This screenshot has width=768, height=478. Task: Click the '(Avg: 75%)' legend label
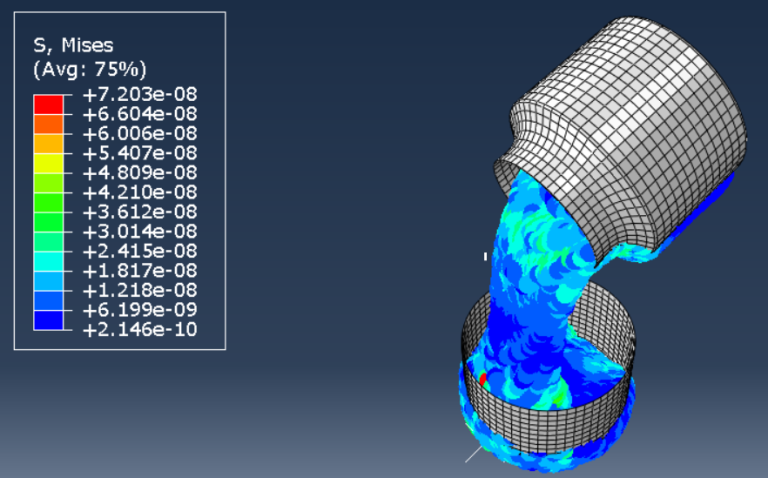coord(90,70)
